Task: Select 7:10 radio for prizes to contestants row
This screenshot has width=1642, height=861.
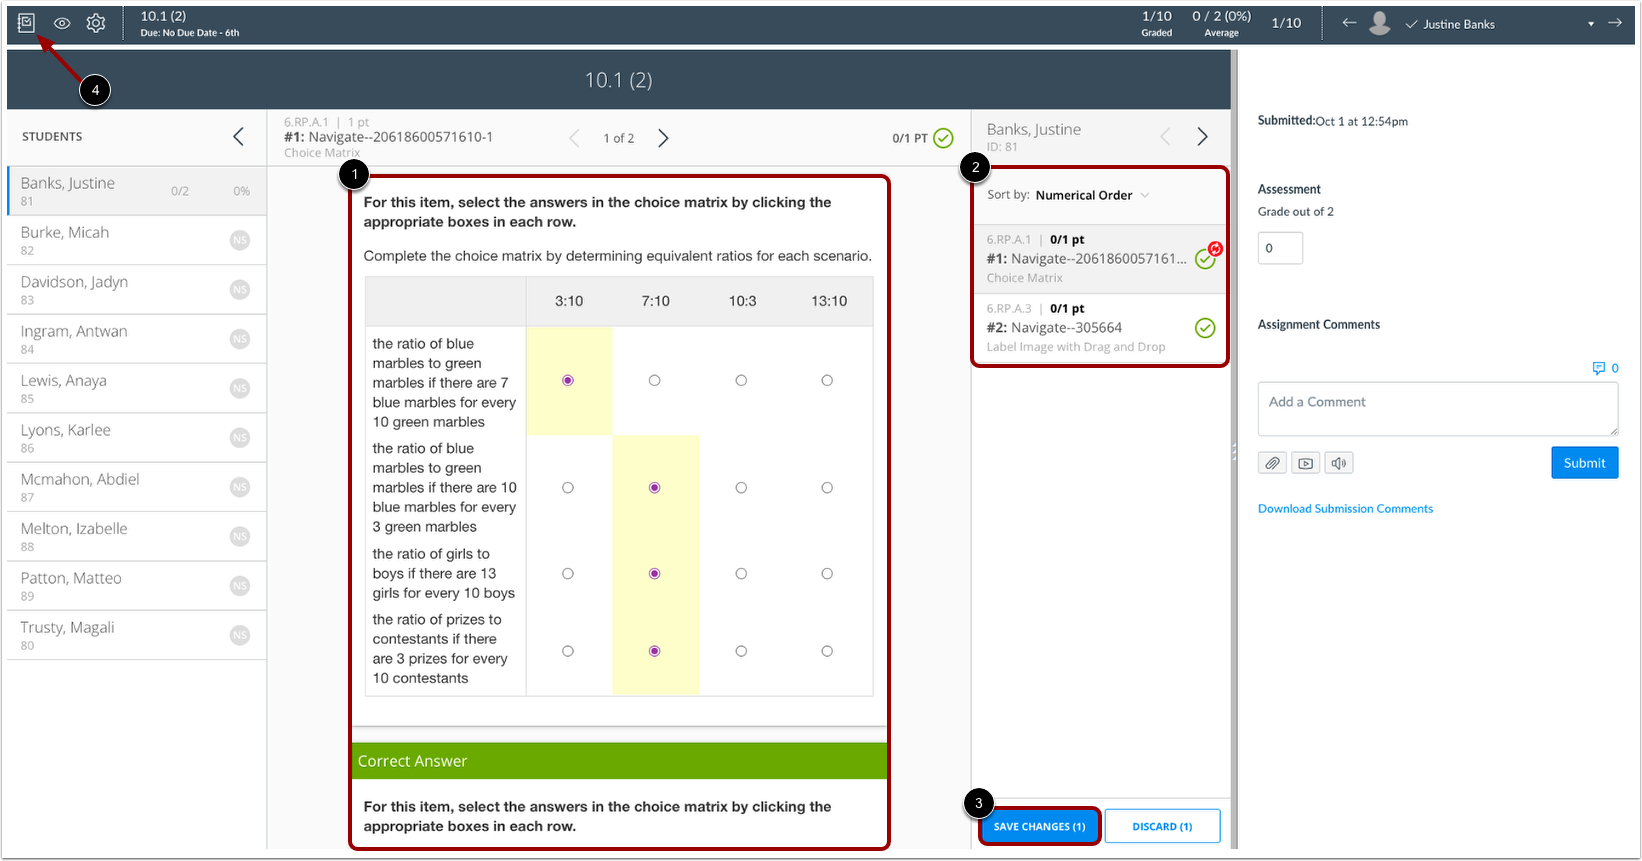Action: (x=654, y=651)
